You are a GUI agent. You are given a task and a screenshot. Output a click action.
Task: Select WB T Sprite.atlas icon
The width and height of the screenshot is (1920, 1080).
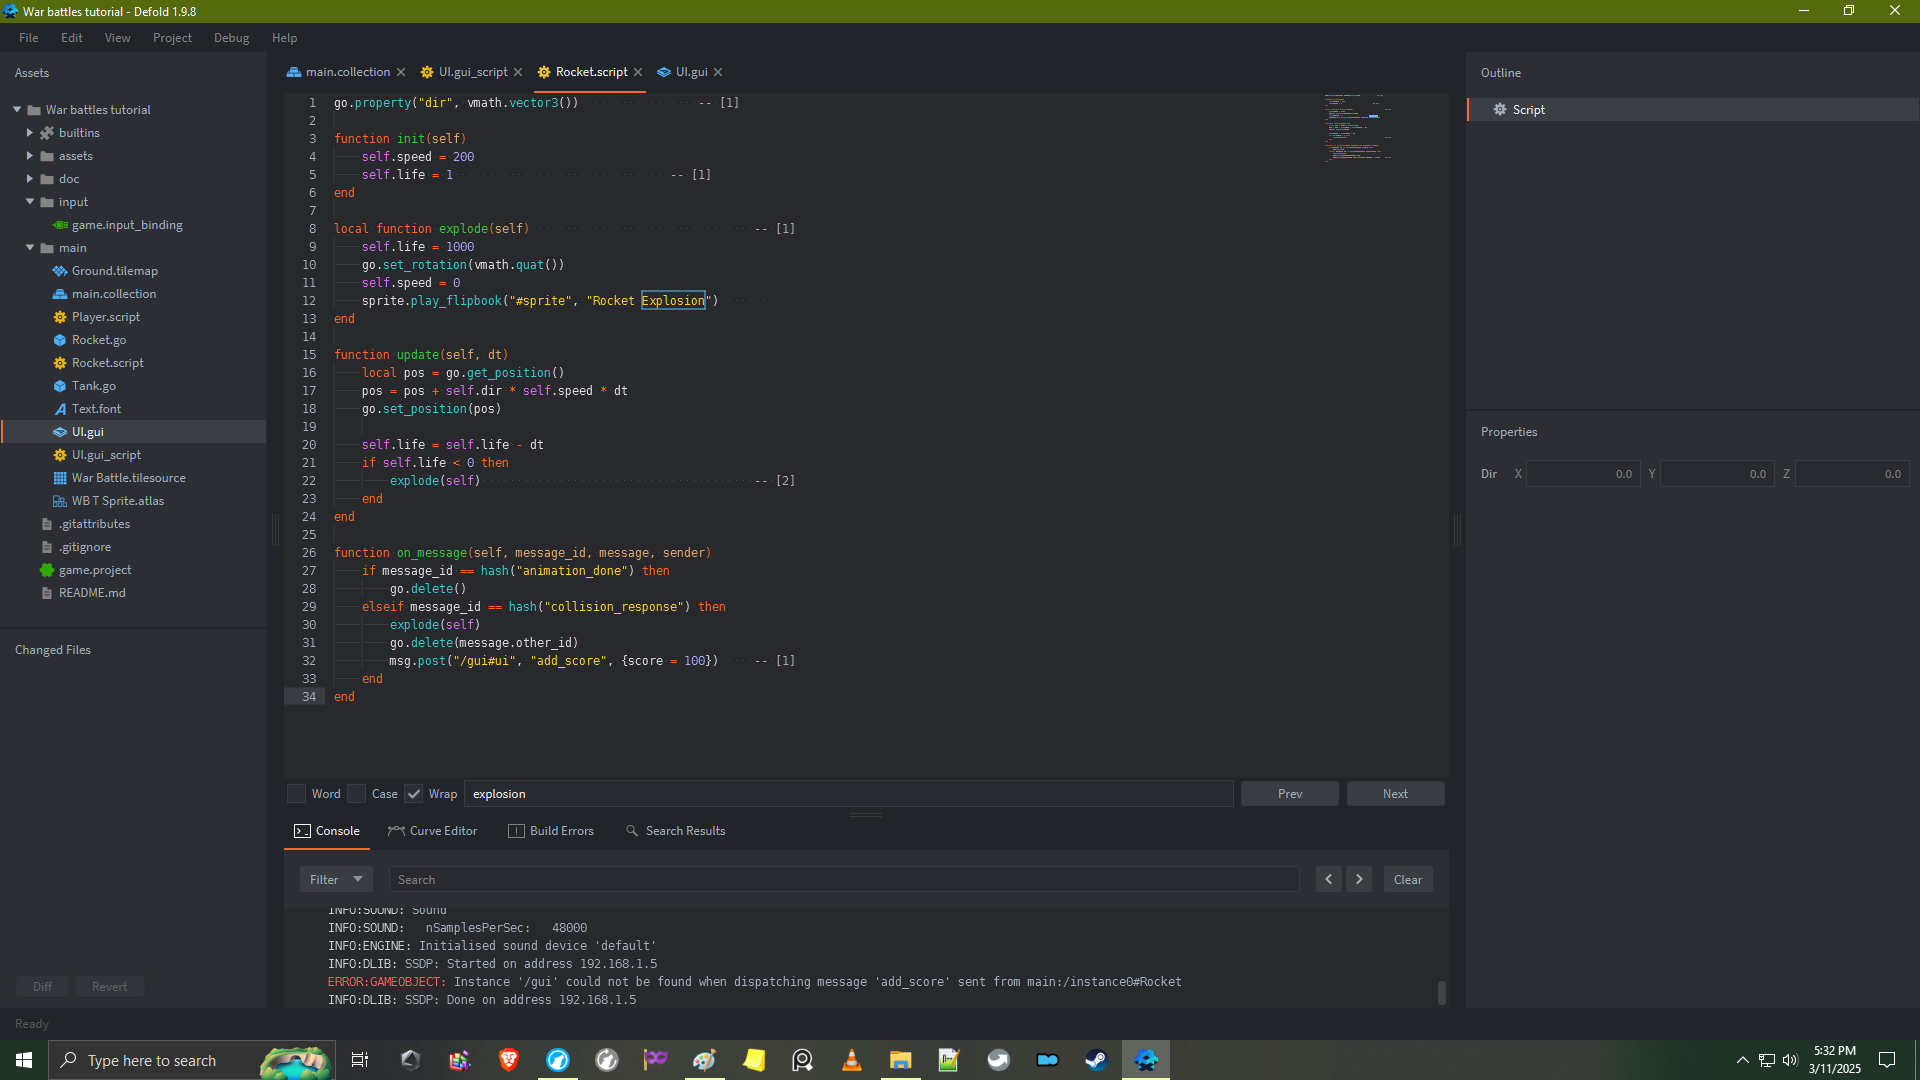[x=60, y=501]
